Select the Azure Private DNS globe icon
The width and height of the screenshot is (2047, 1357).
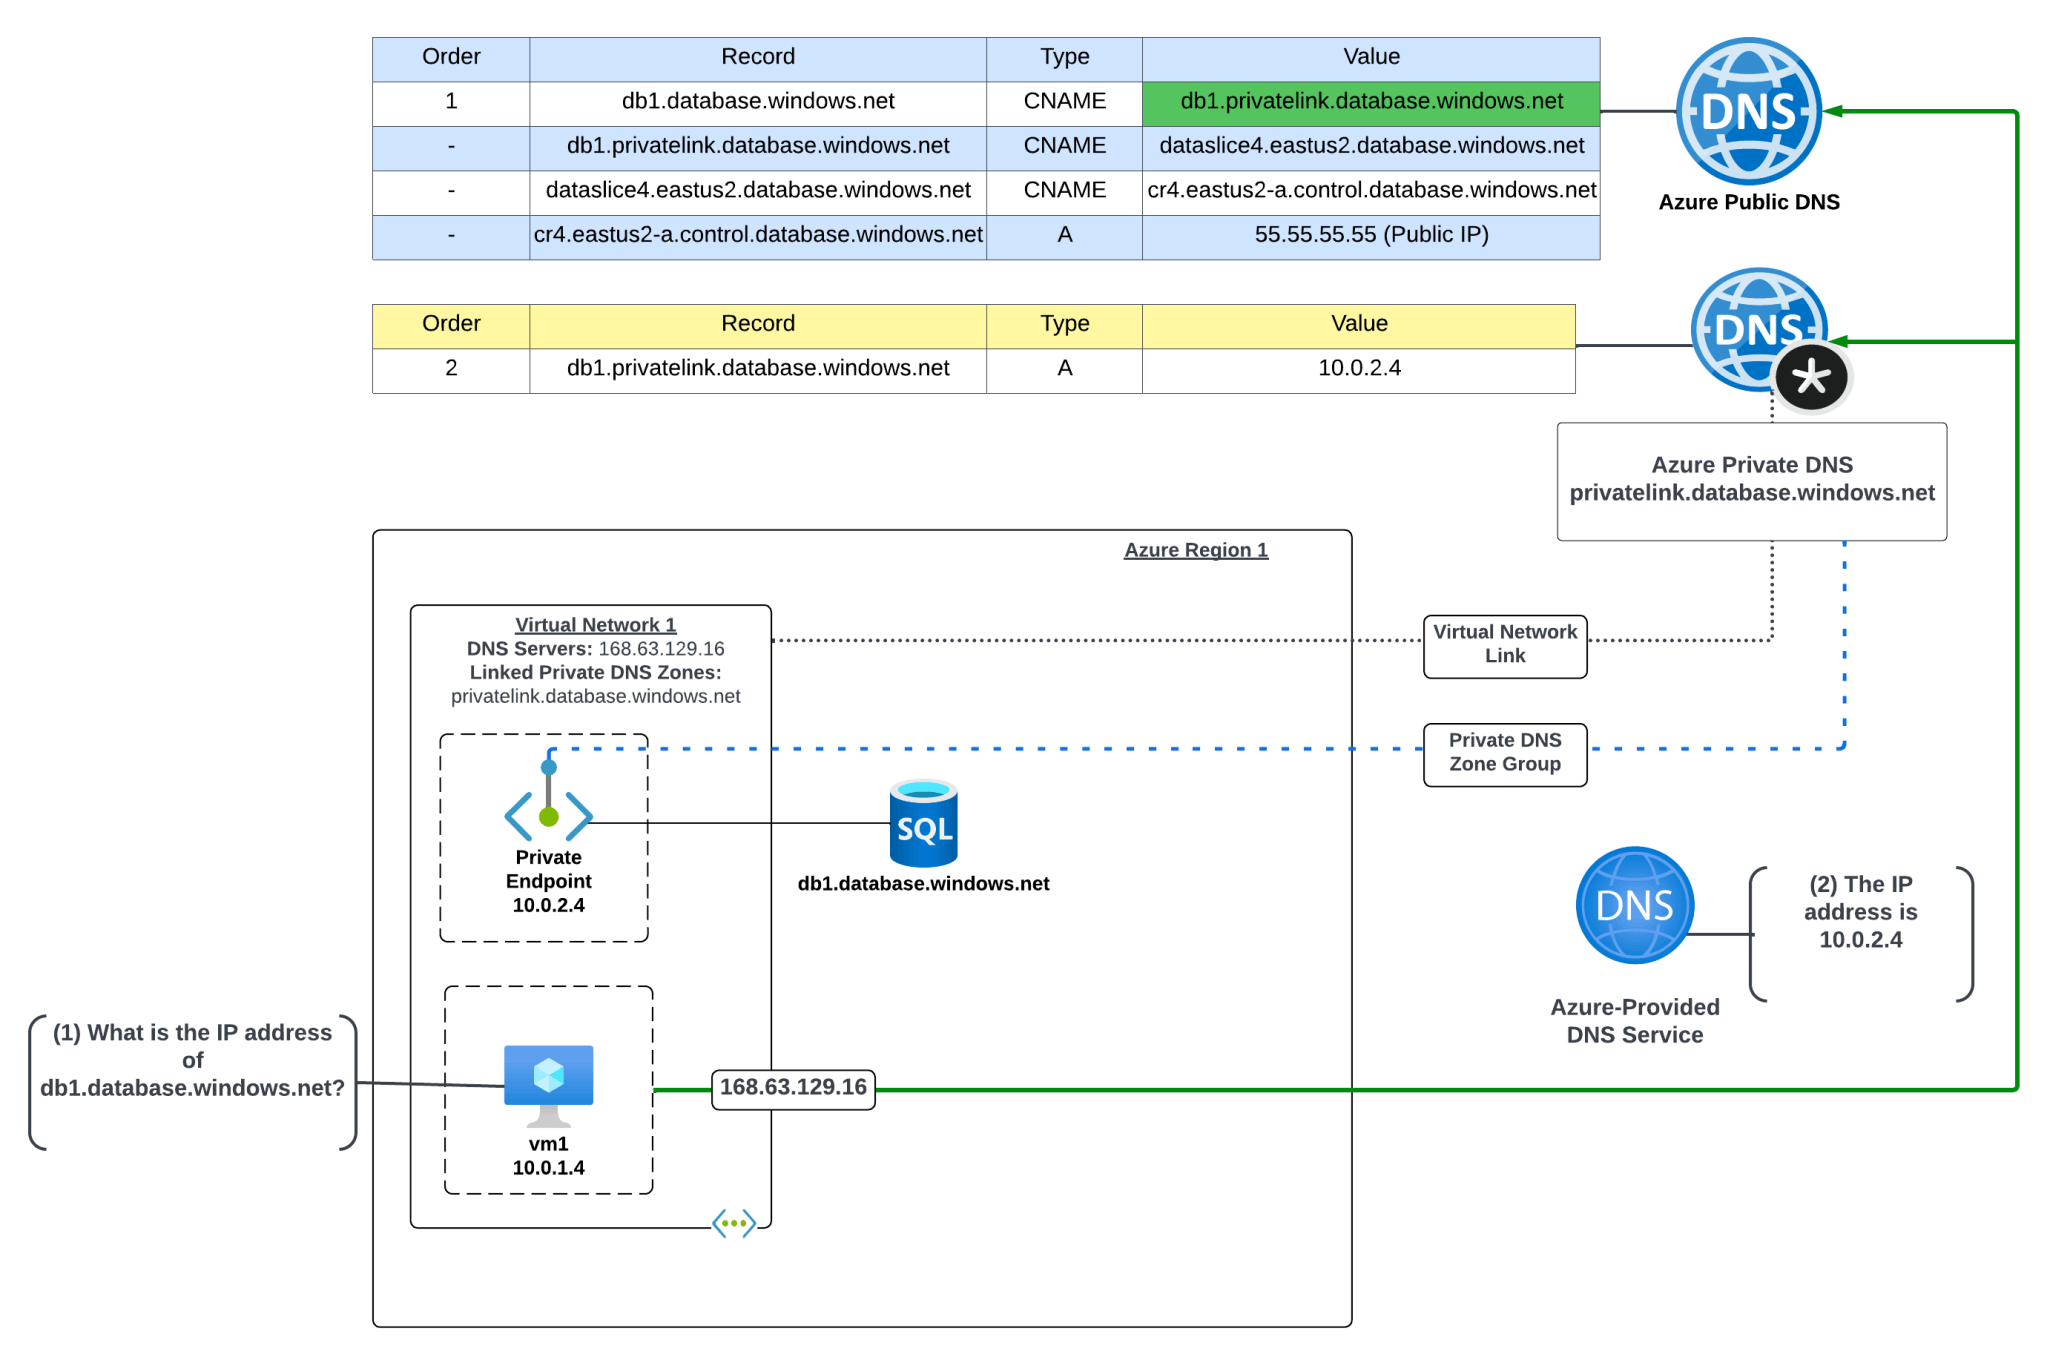1759,329
